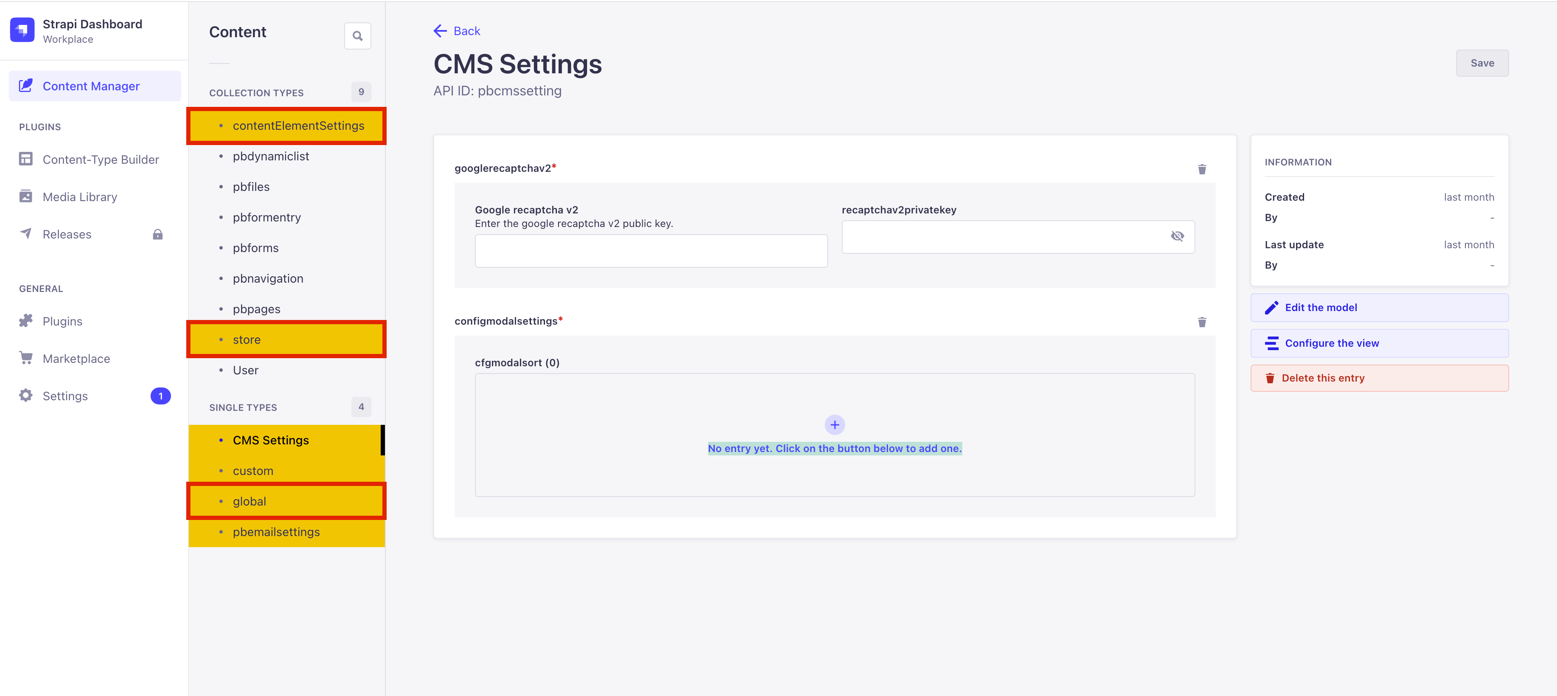Open the Plugins page
Screen dimensions: 1557x696
[x=61, y=321]
